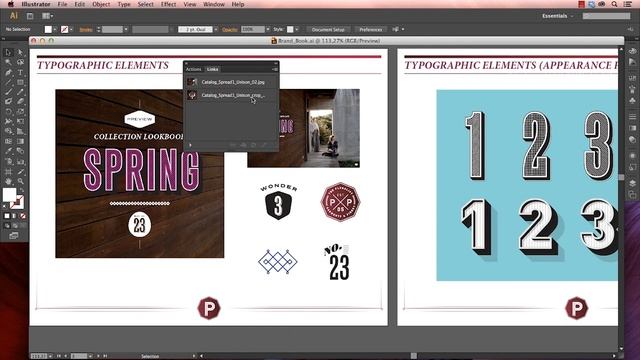Select the Direct Selection tool

pos(20,52)
